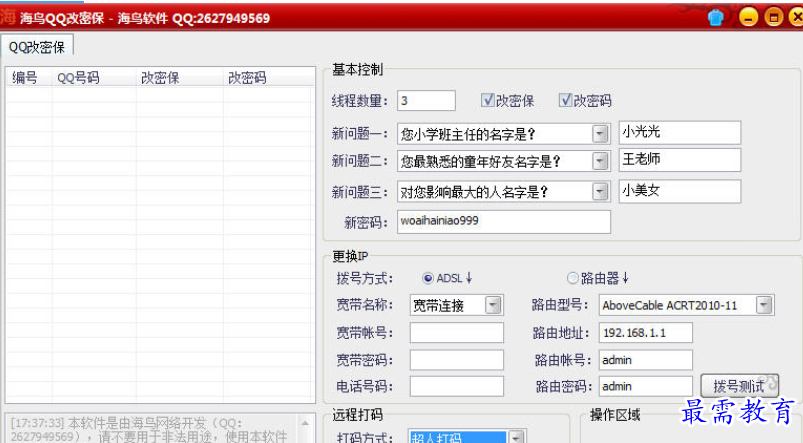Image resolution: width=803 pixels, height=443 pixels.
Task: Click the 海 app logo in title bar
Action: (8, 17)
